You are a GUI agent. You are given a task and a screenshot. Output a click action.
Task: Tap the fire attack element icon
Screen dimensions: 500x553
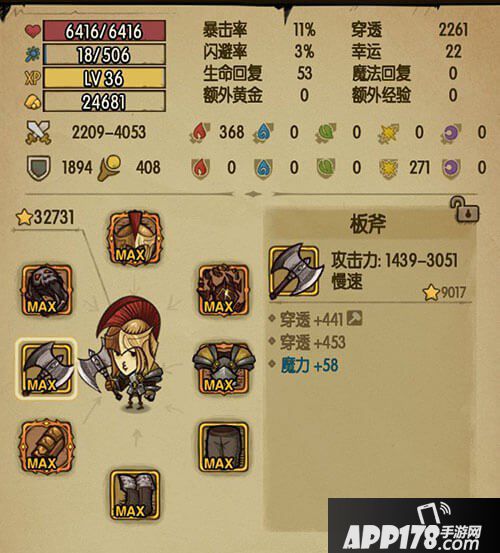(x=200, y=133)
